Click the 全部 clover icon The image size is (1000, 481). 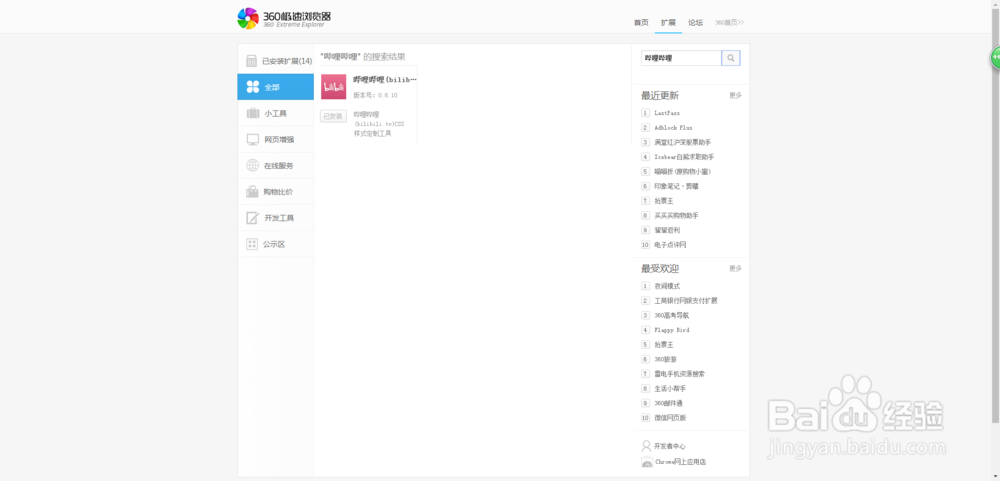pyautogui.click(x=253, y=87)
